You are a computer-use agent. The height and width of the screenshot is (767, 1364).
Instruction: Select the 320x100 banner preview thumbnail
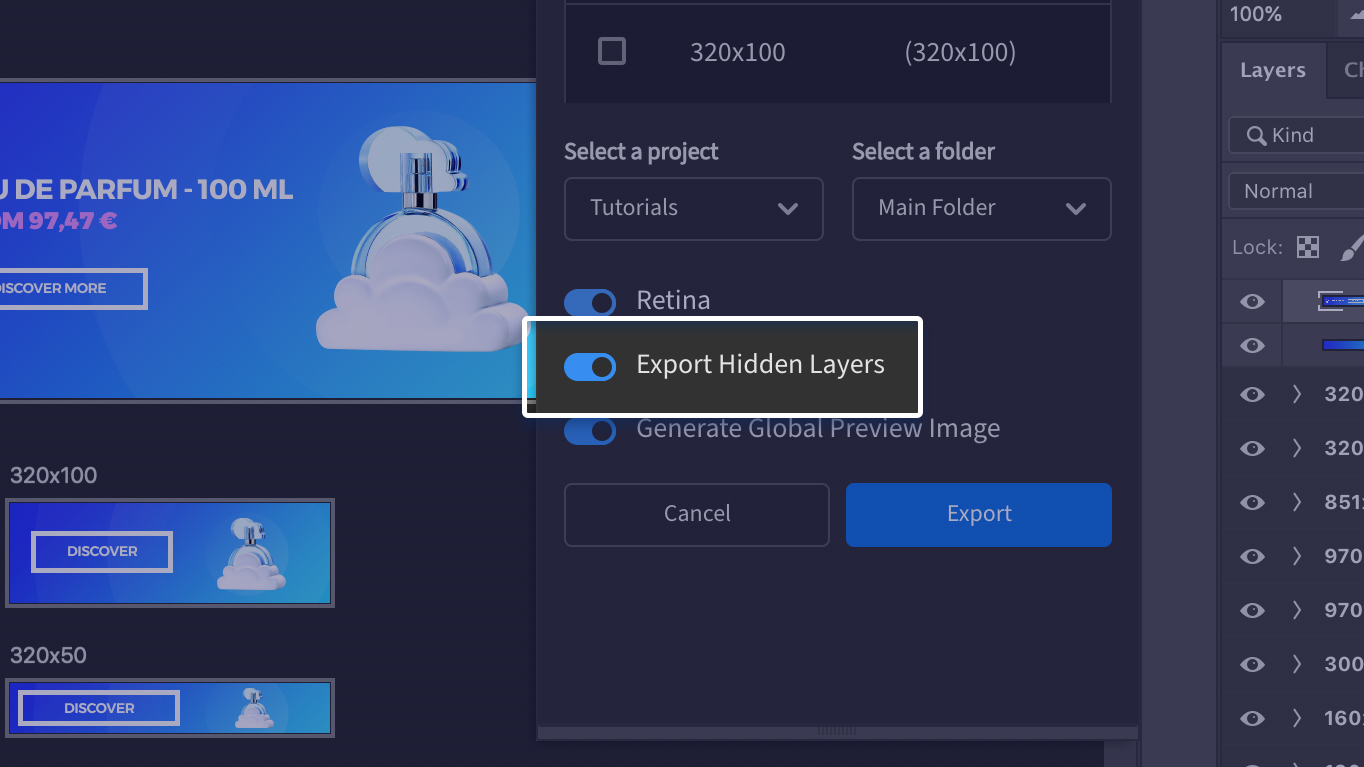tap(170, 553)
